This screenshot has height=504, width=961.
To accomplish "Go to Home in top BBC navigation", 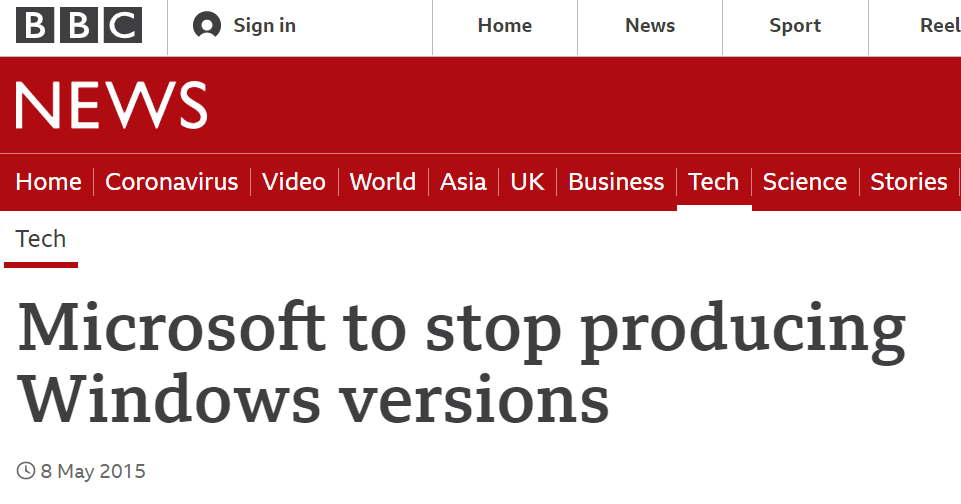I will 505,25.
